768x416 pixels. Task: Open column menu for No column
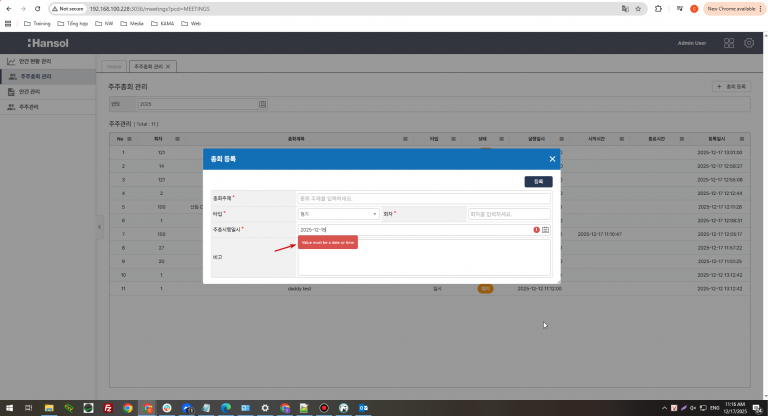tap(129, 139)
